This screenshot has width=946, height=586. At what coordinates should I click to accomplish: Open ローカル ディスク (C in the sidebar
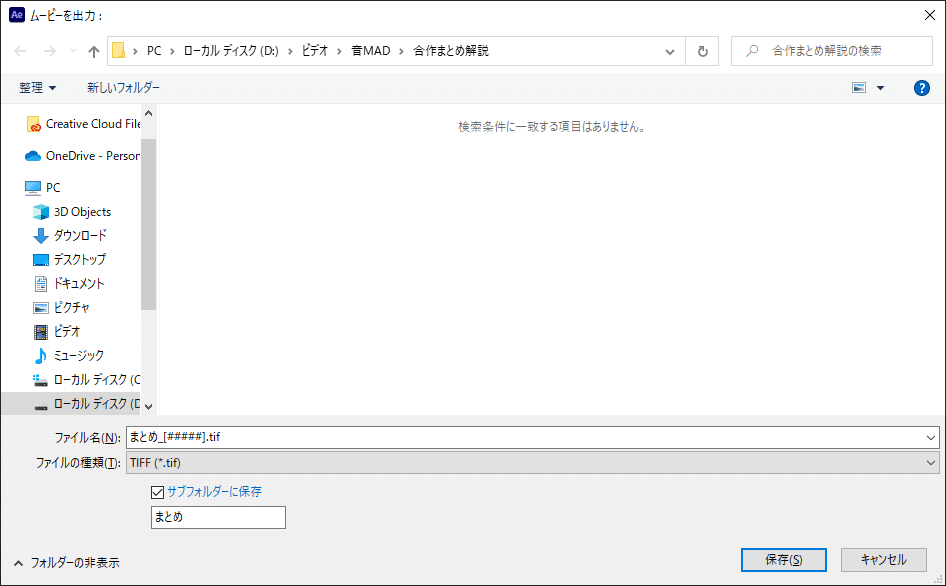(x=86, y=380)
